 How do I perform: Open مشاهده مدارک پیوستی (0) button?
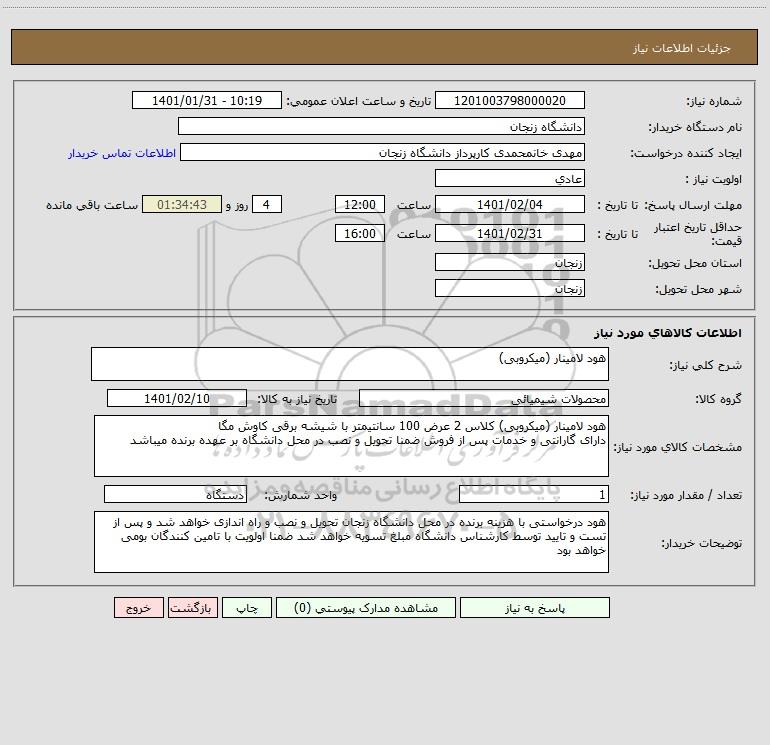coord(366,607)
